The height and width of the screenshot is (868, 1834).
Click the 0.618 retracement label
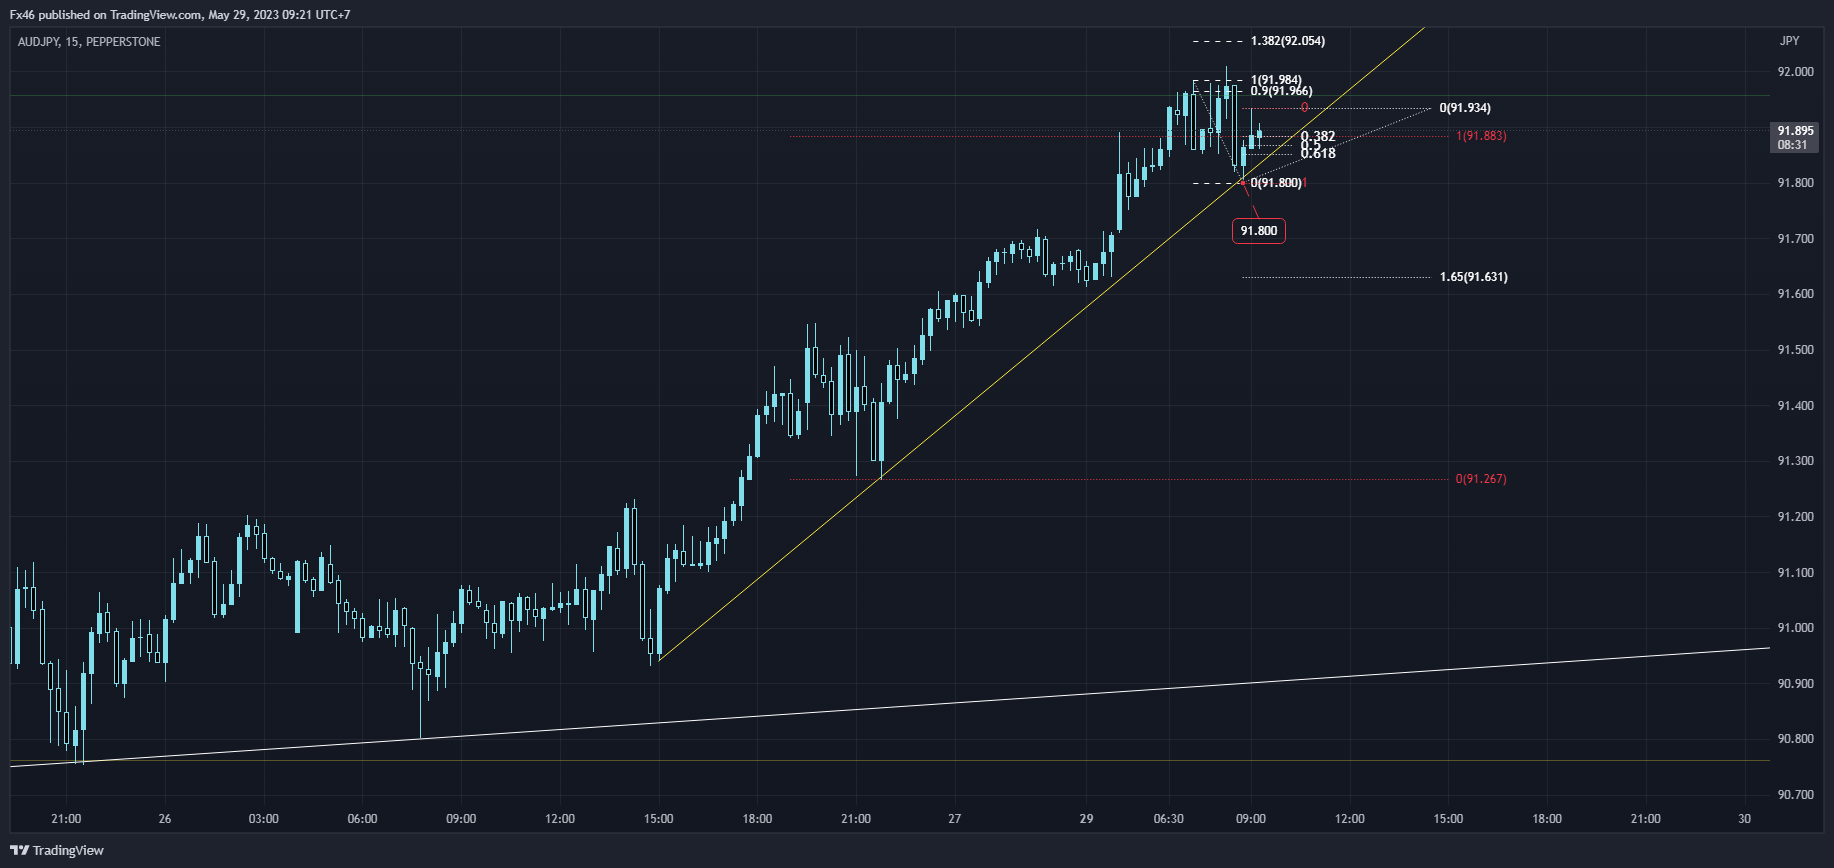click(1318, 154)
